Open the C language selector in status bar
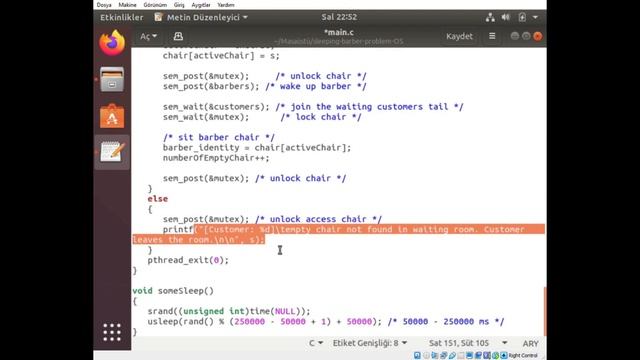The height and width of the screenshot is (360, 640). click(316, 343)
